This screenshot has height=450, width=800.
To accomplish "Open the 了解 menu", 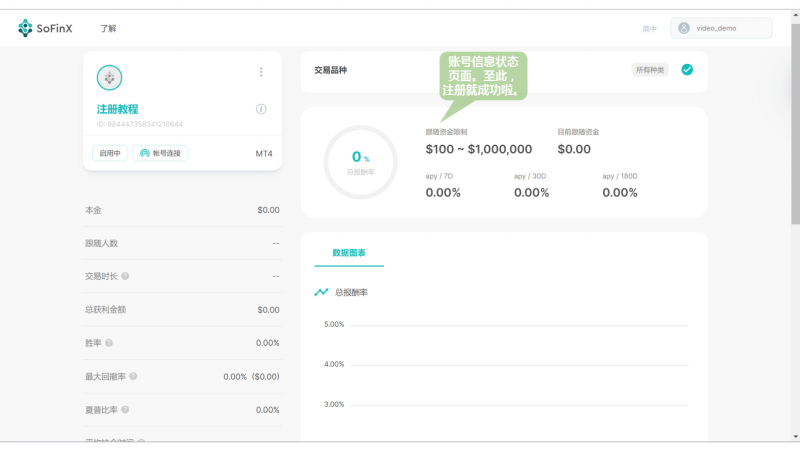I will (x=108, y=29).
